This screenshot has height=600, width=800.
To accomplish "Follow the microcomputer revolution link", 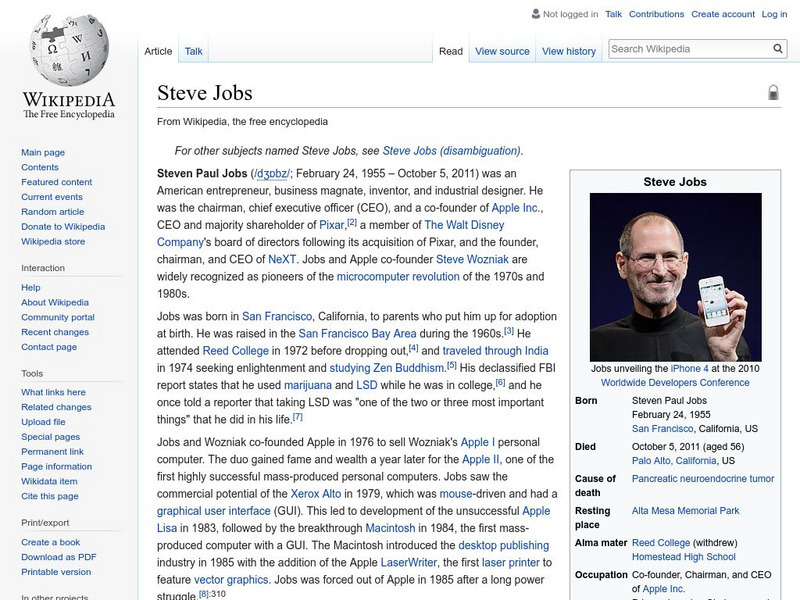I will pos(398,277).
